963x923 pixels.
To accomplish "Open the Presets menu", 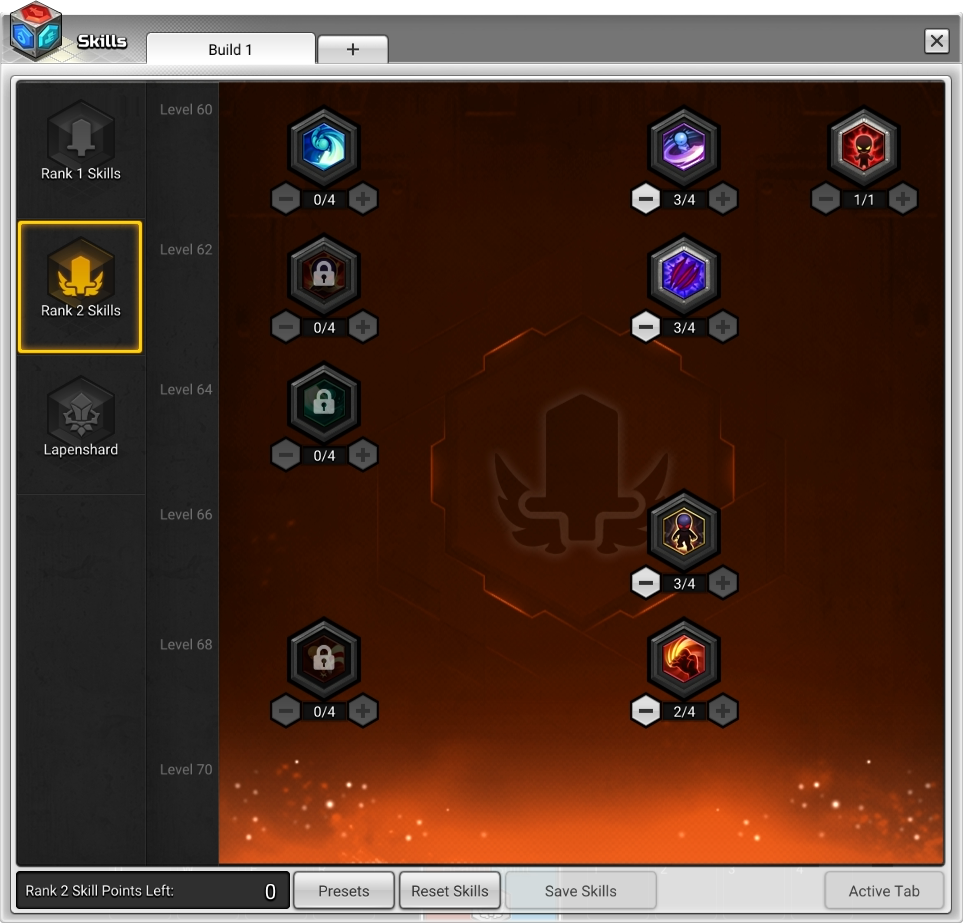I will coord(344,890).
